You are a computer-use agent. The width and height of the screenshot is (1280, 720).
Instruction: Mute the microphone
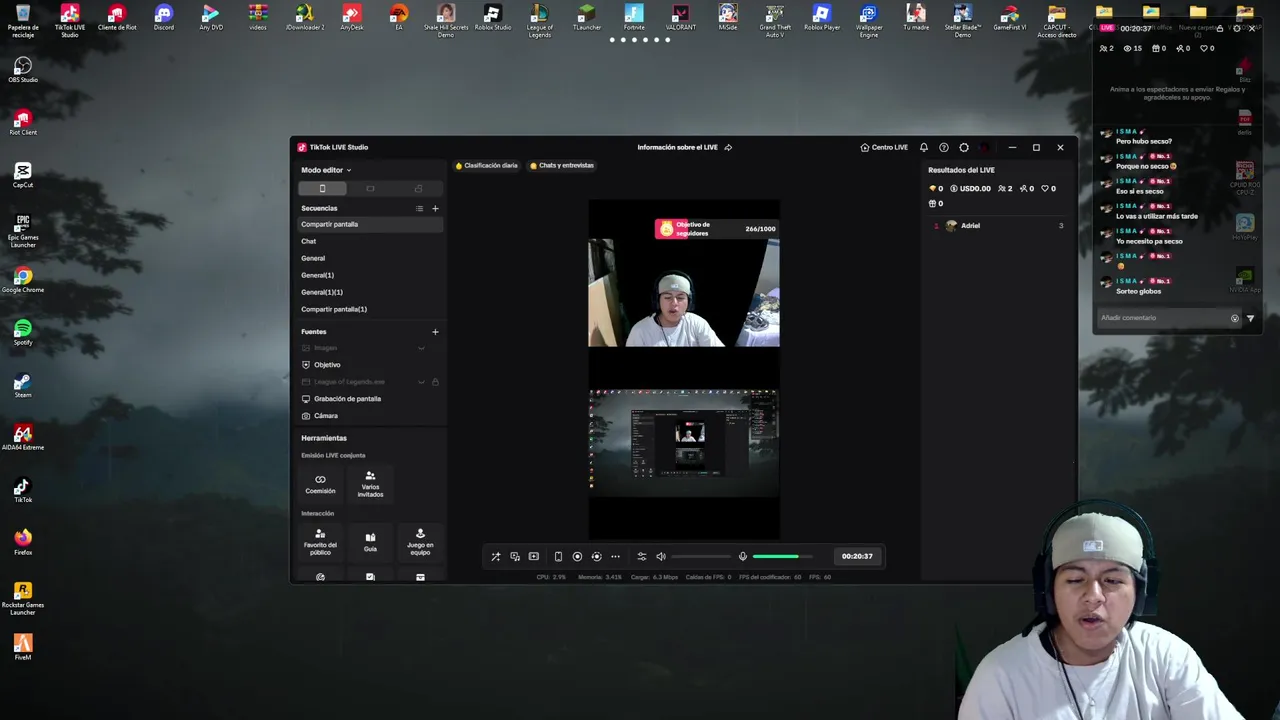pyautogui.click(x=742, y=556)
